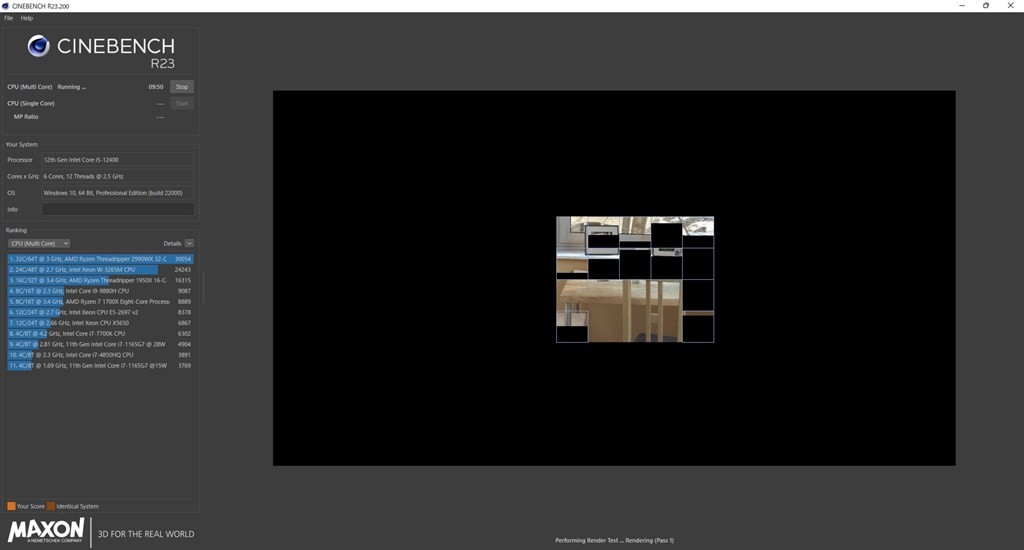
Task: Click the partially rendered image in the viewport
Action: tap(635, 280)
